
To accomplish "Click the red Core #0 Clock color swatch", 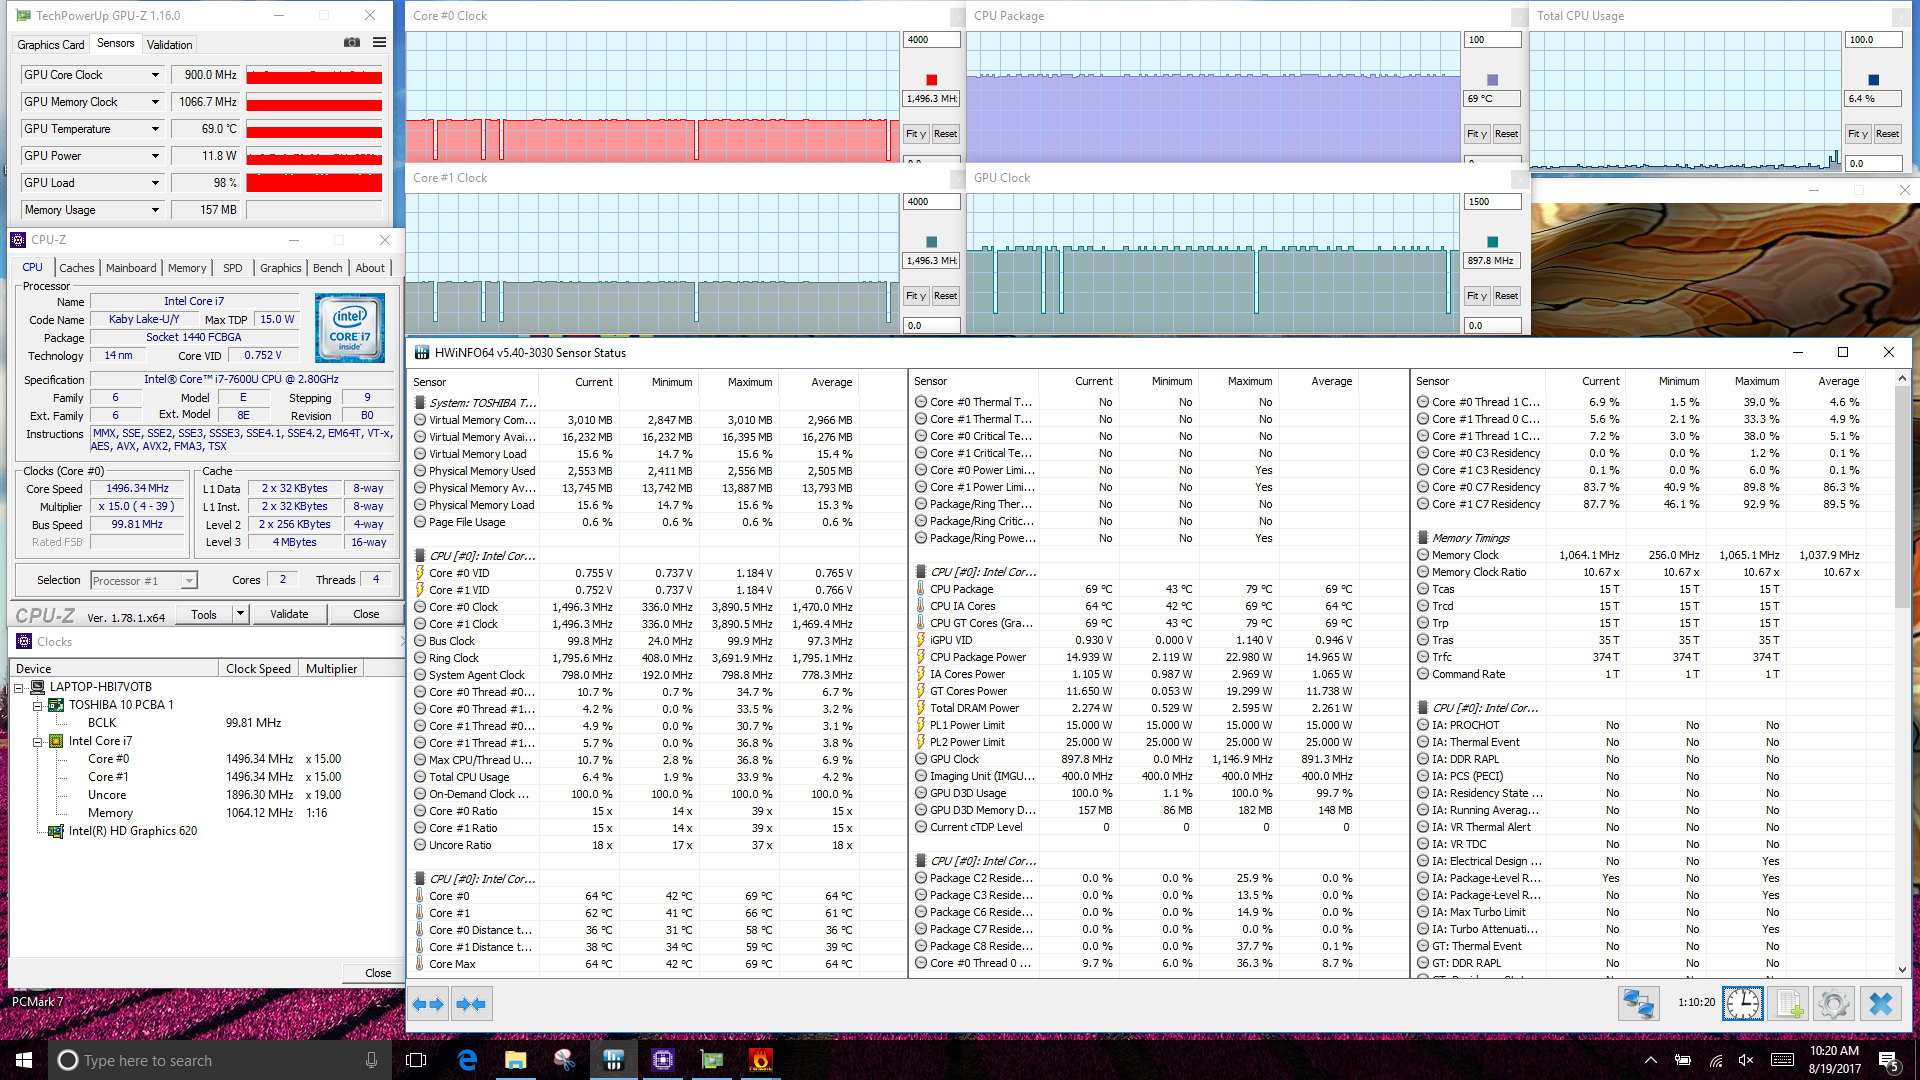I will (931, 80).
